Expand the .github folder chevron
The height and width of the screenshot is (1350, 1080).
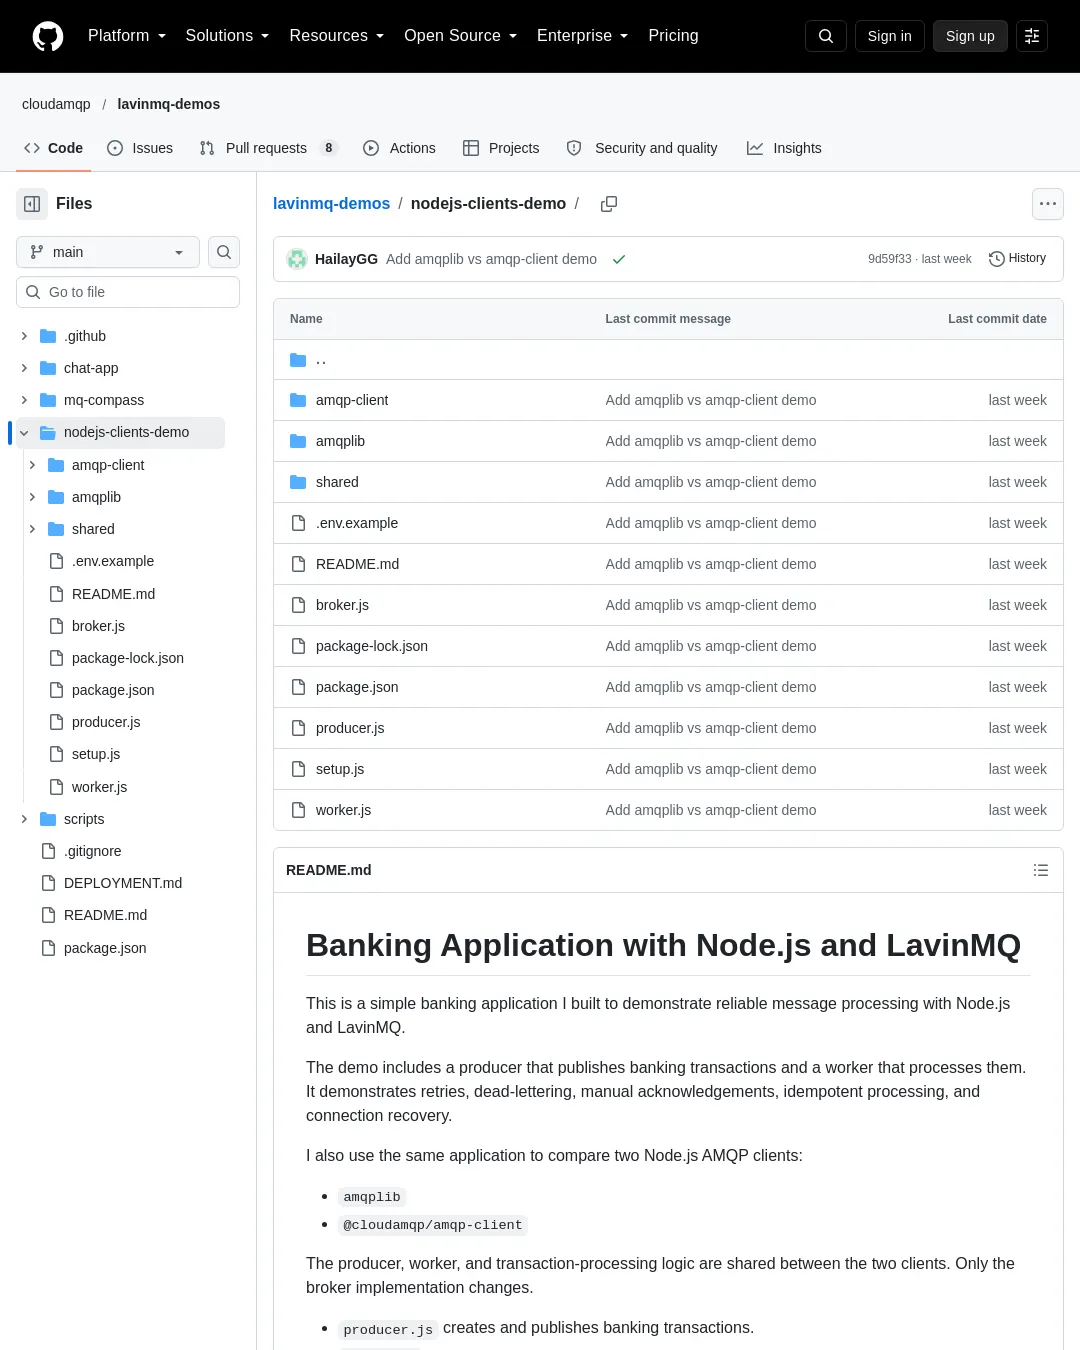(x=24, y=336)
